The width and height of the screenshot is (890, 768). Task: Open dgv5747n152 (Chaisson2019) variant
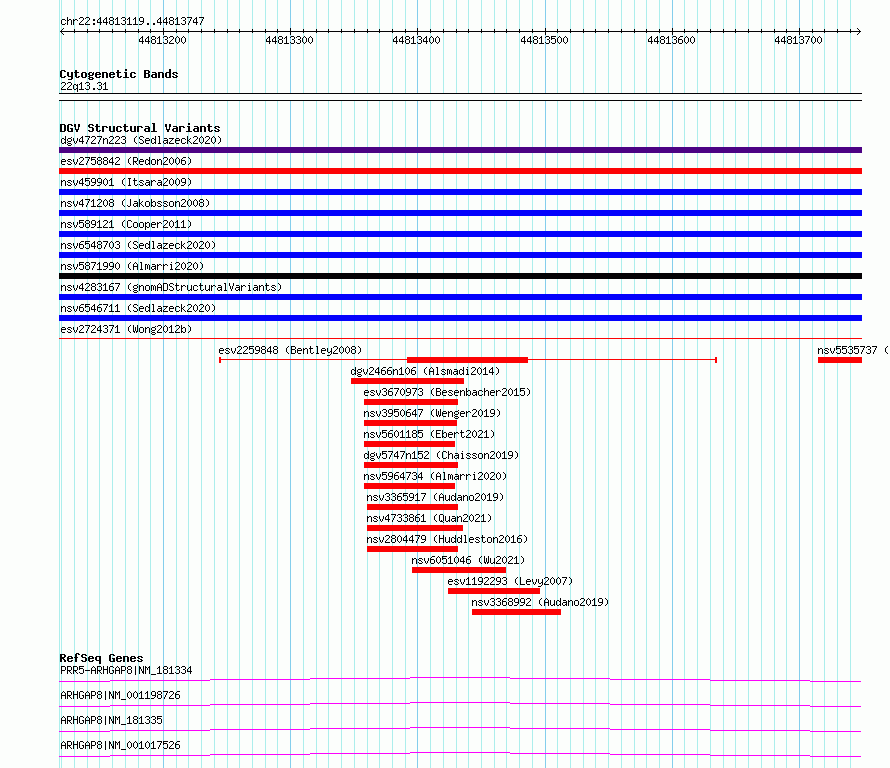pyautogui.click(x=441, y=455)
